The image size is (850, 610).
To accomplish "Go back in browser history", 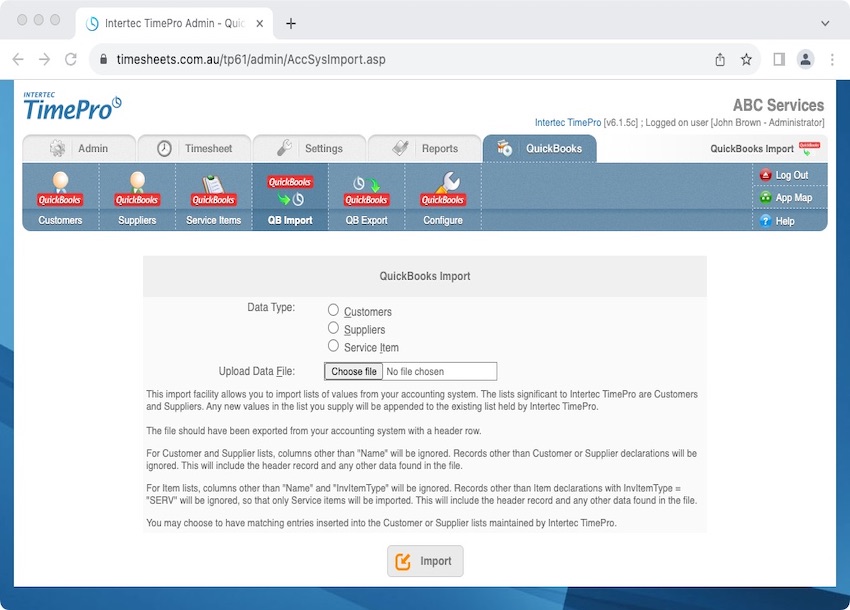I will (x=18, y=59).
